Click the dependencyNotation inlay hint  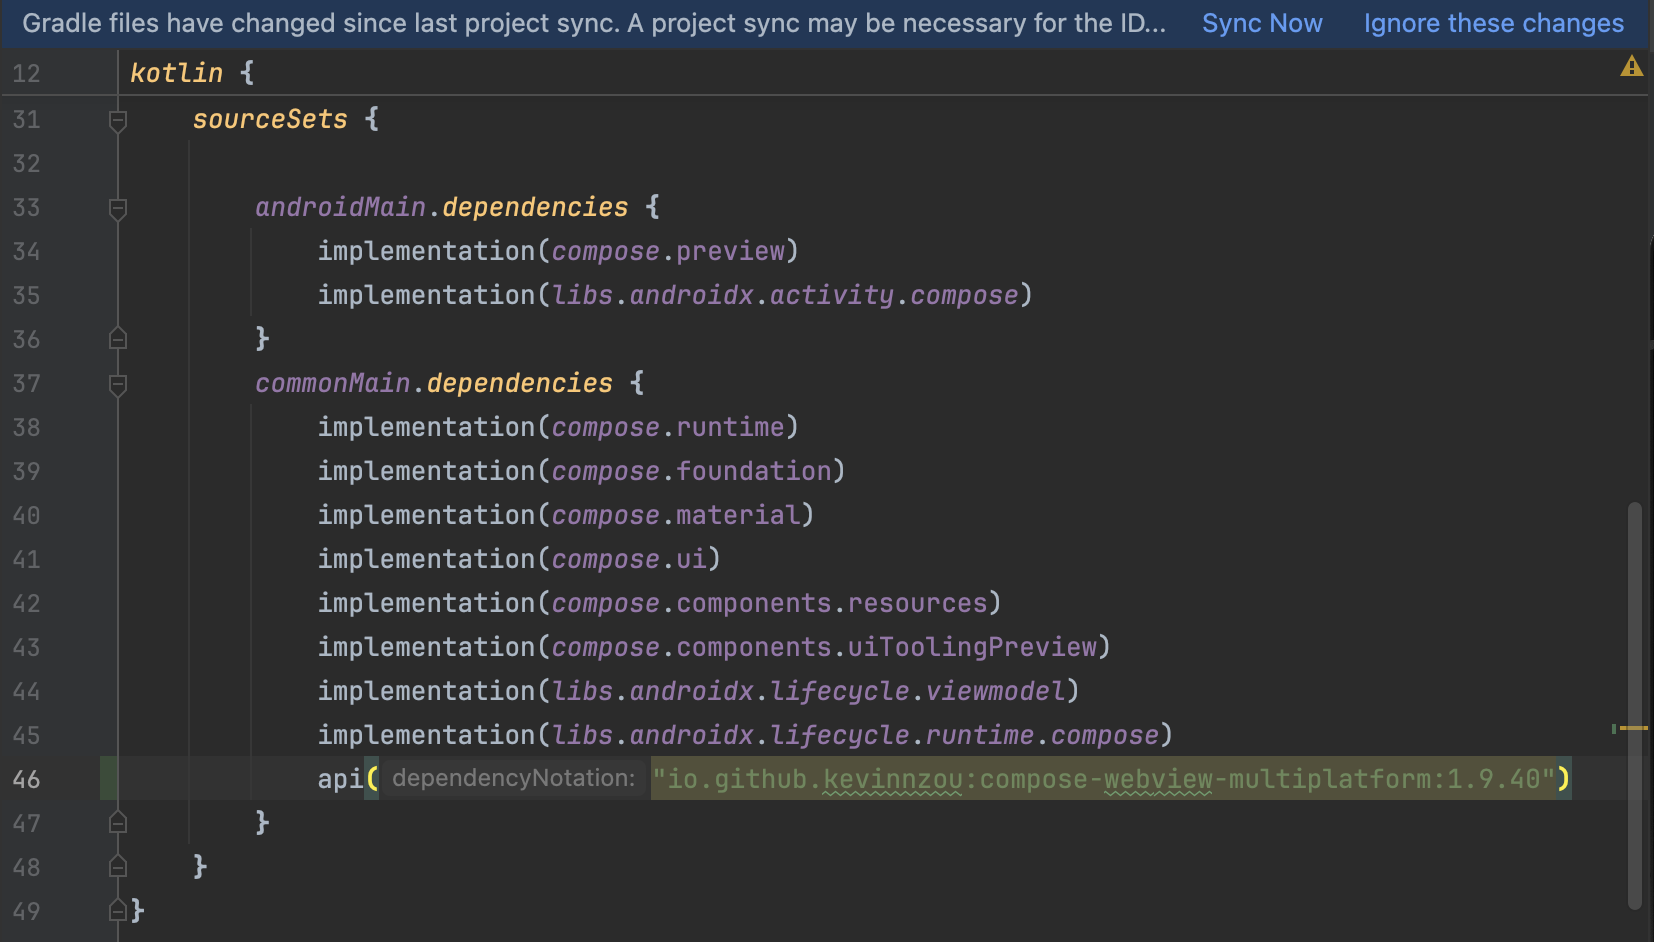click(513, 779)
